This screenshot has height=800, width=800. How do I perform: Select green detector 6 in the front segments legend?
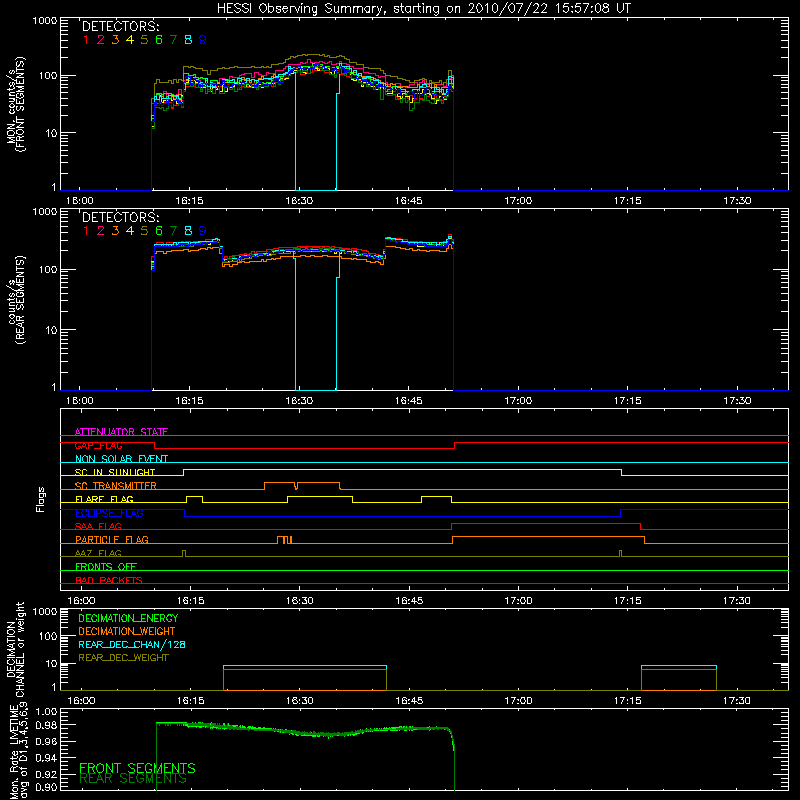159,40
